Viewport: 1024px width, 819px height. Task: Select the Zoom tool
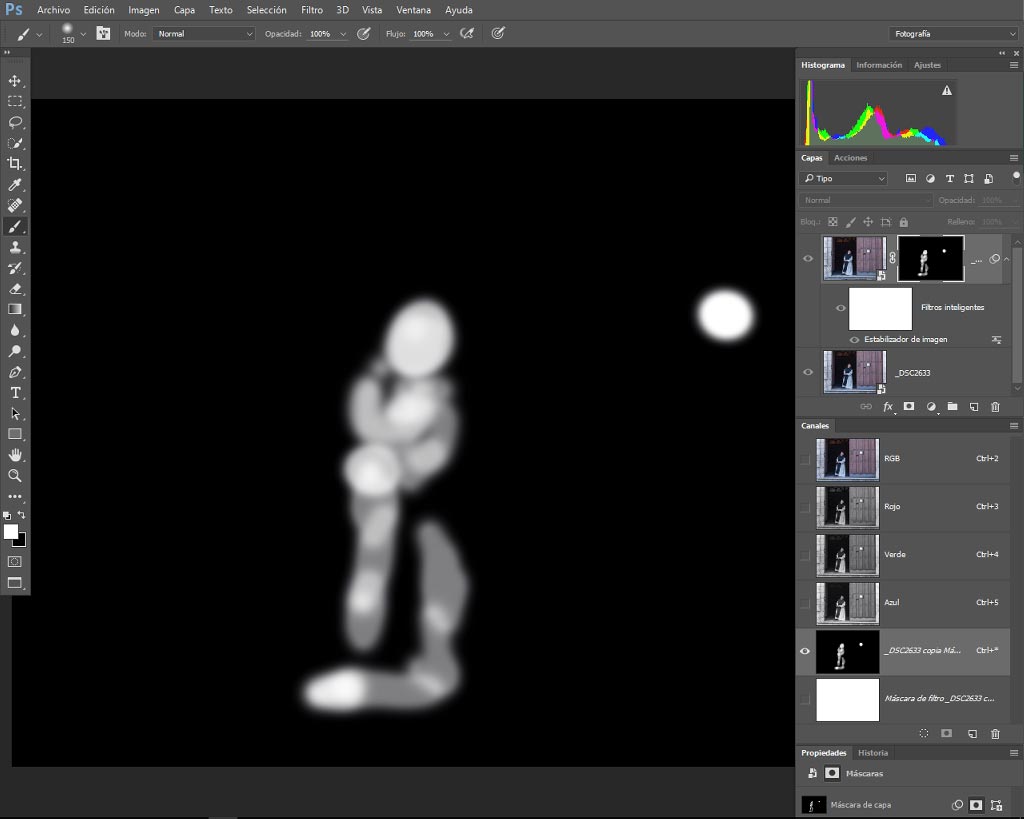point(14,475)
